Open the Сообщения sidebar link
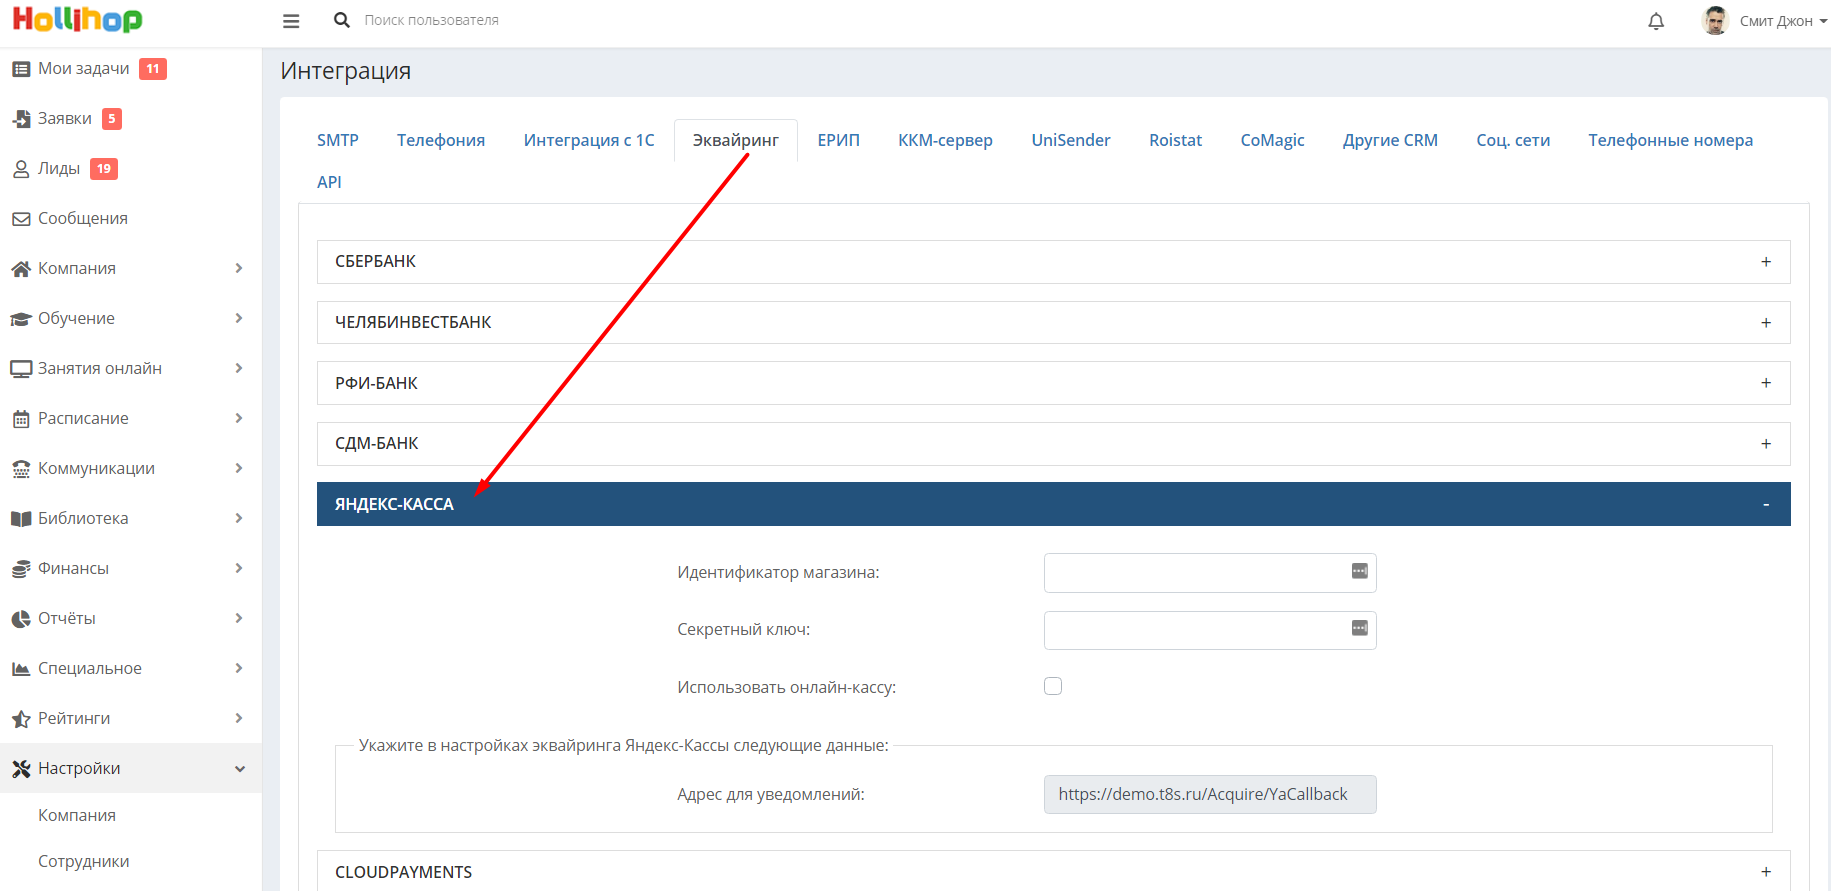 pyautogui.click(x=83, y=218)
